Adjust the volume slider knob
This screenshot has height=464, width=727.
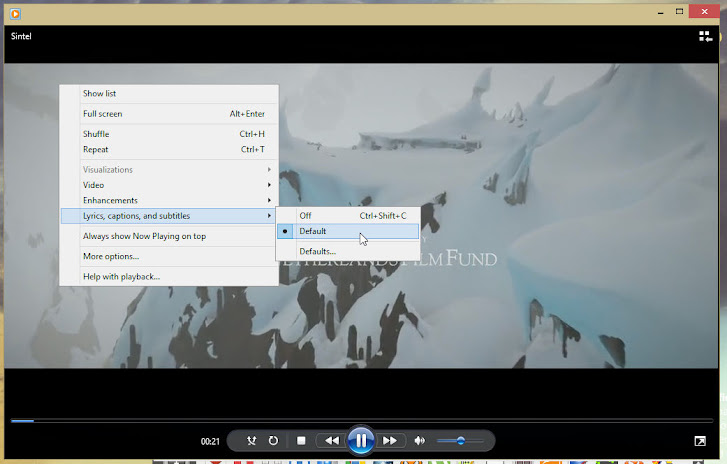click(460, 440)
